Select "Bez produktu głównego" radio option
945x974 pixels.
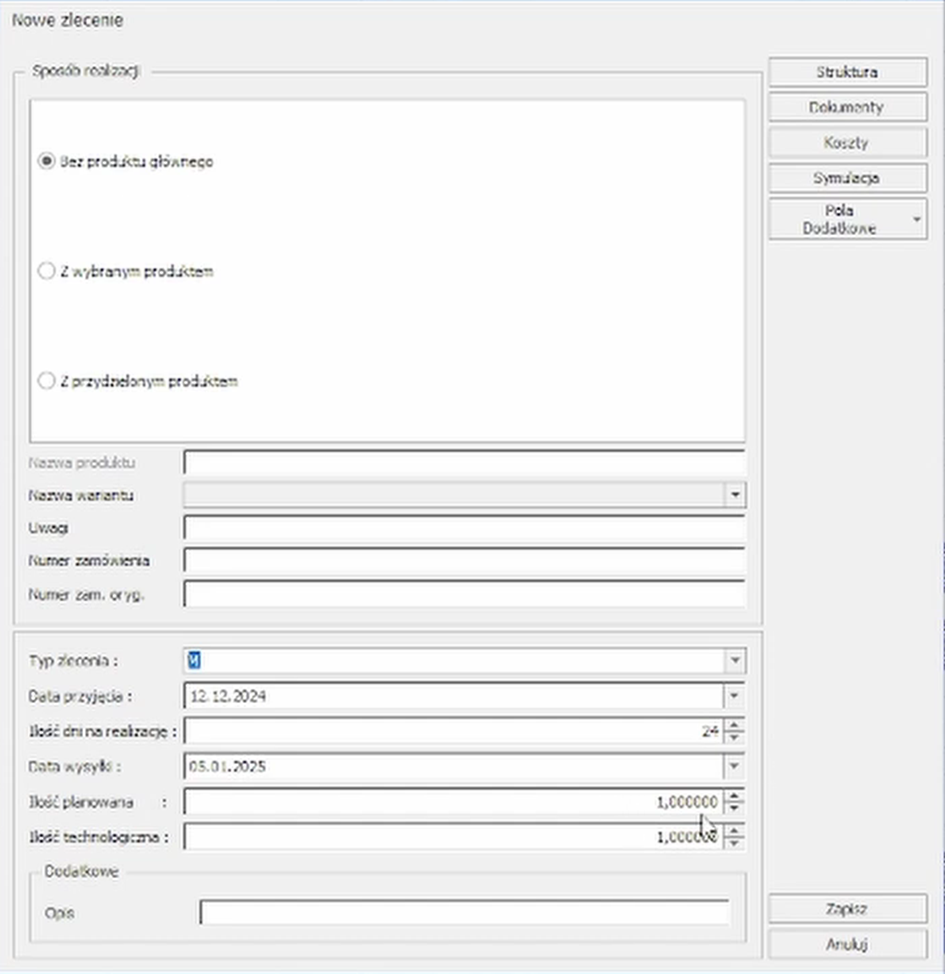pos(46,161)
